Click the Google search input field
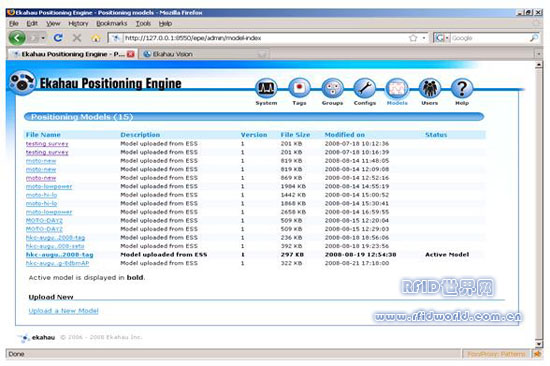The height and width of the screenshot is (366, 550). [490, 38]
